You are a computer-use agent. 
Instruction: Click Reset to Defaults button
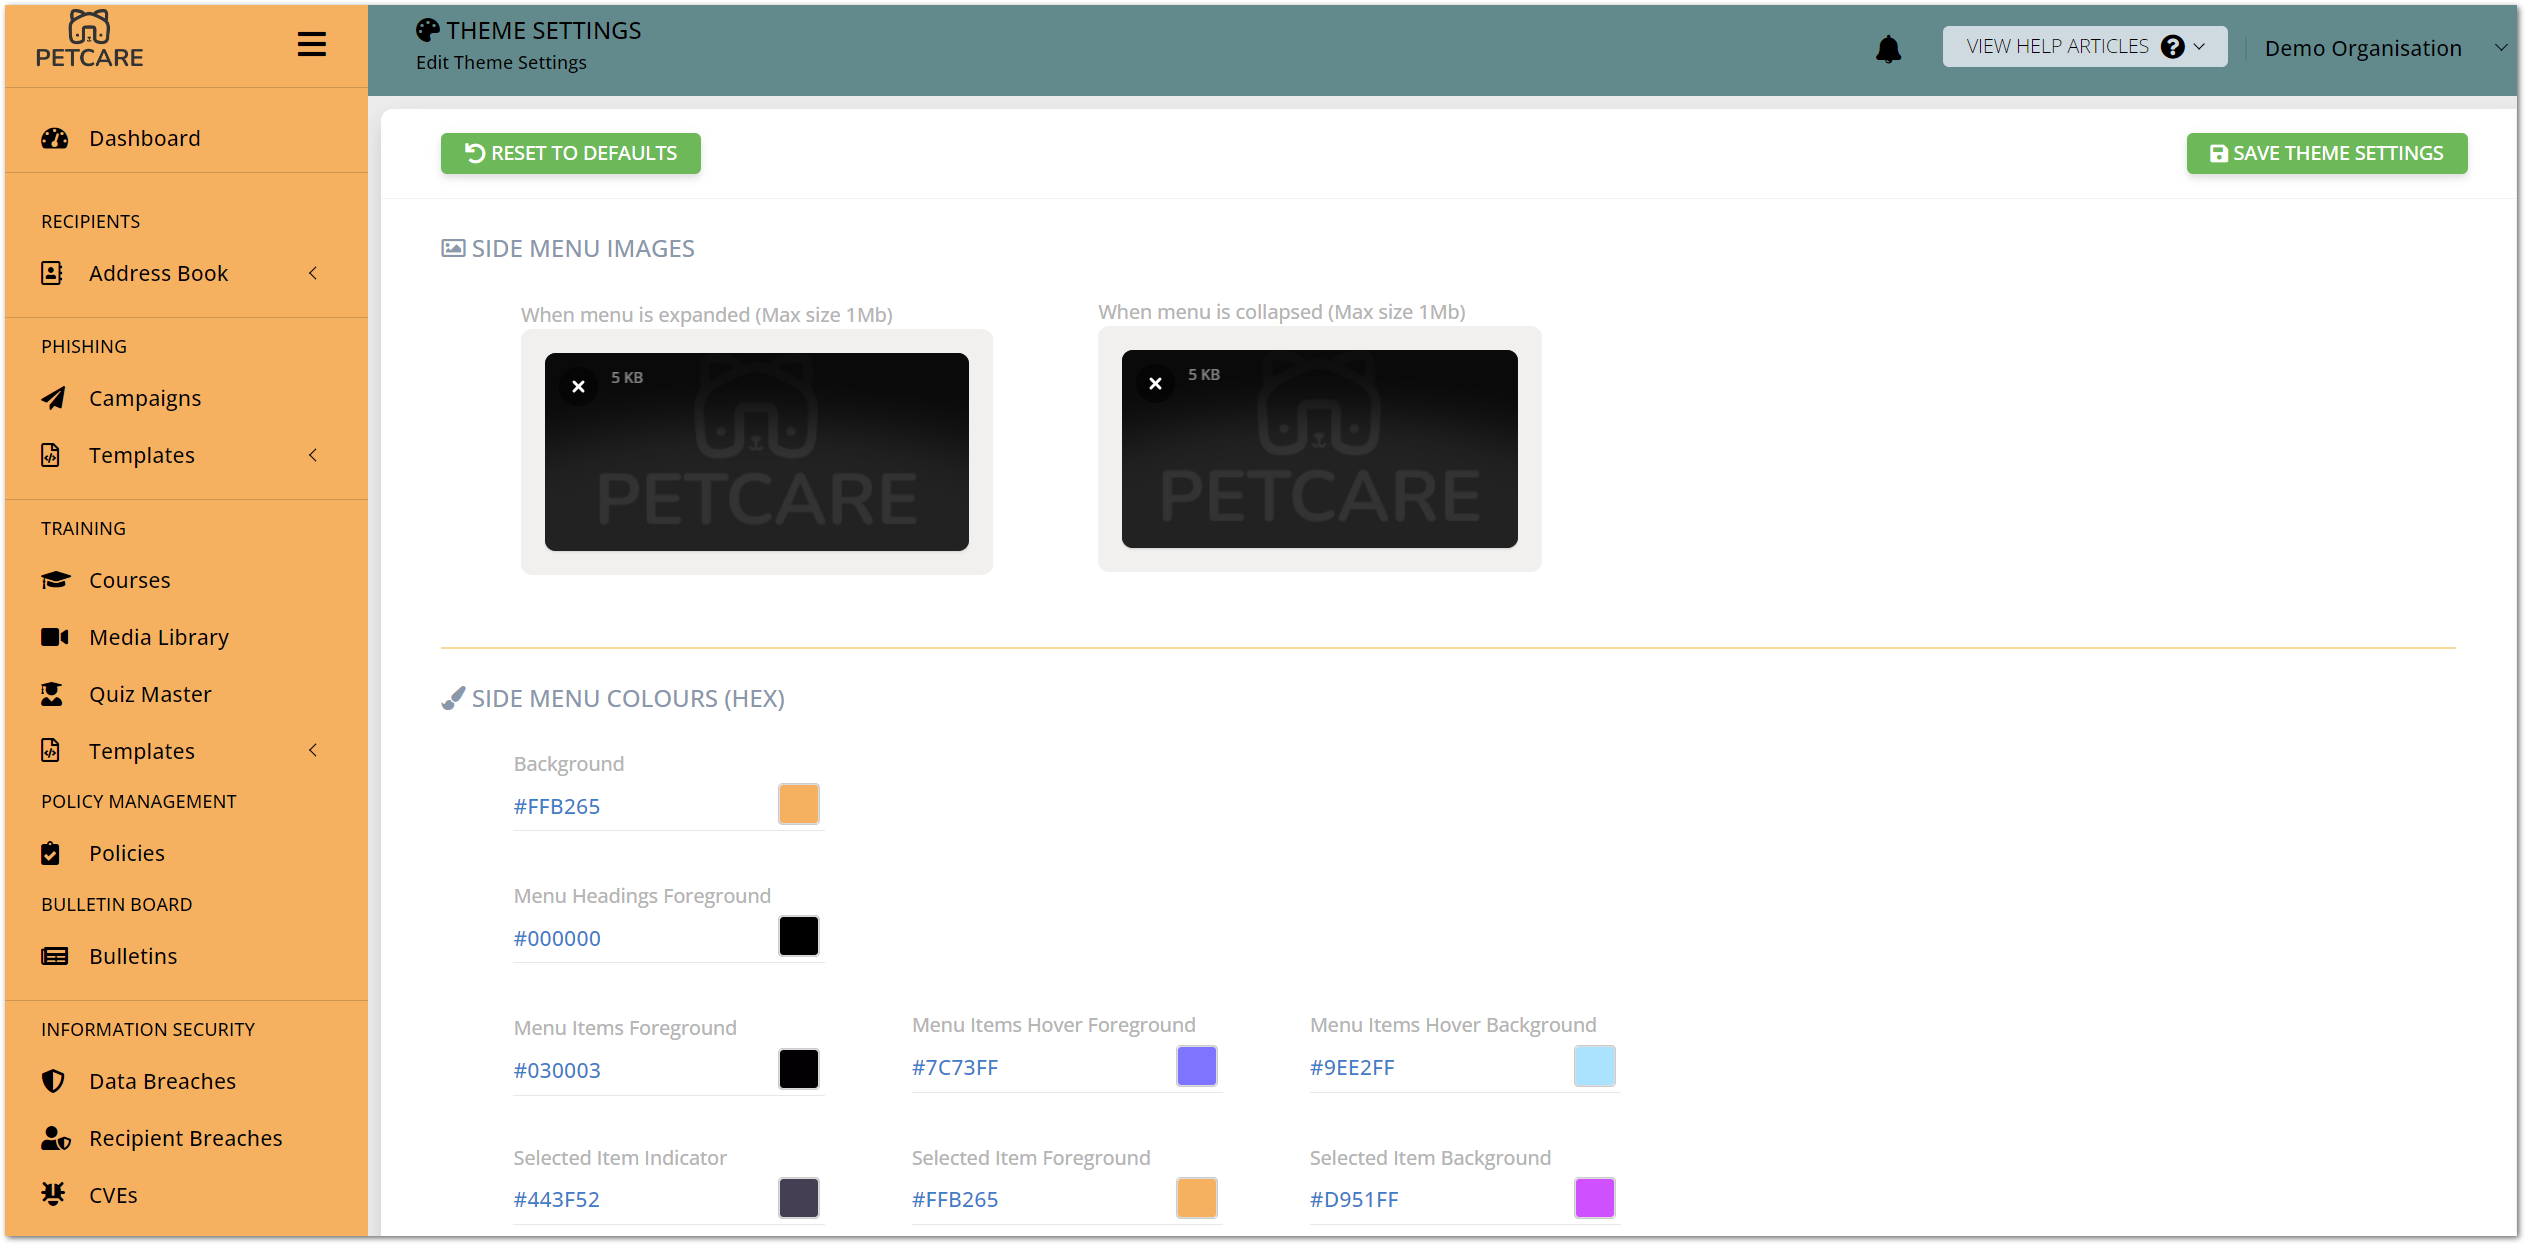click(570, 153)
